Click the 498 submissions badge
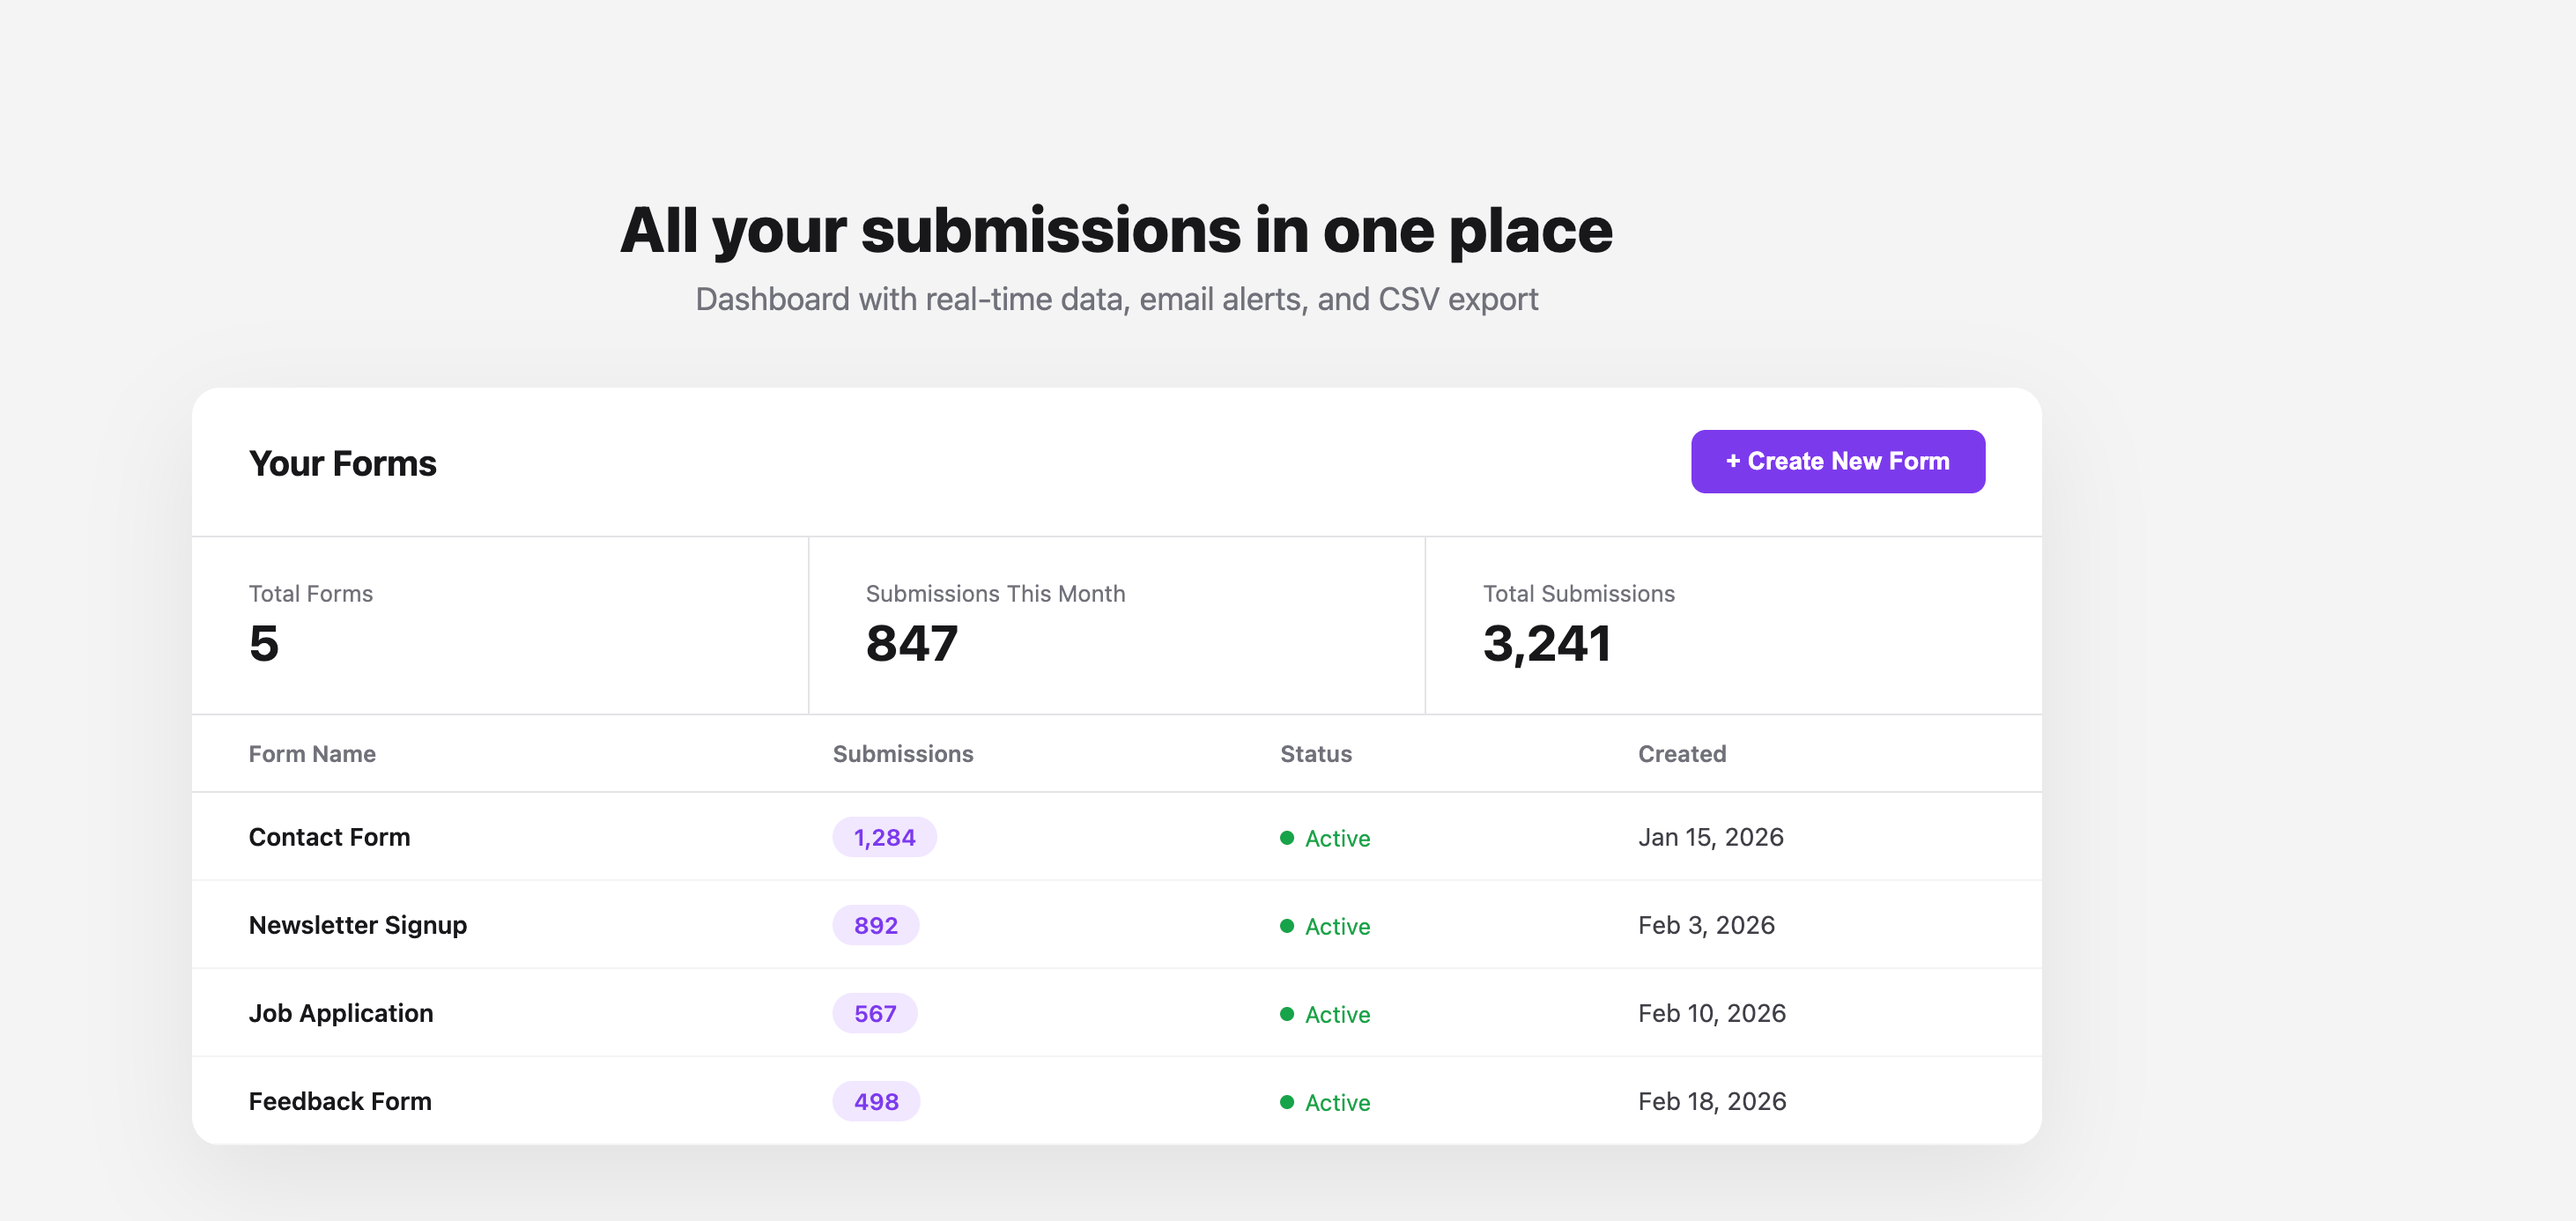2576x1221 pixels. (875, 1101)
